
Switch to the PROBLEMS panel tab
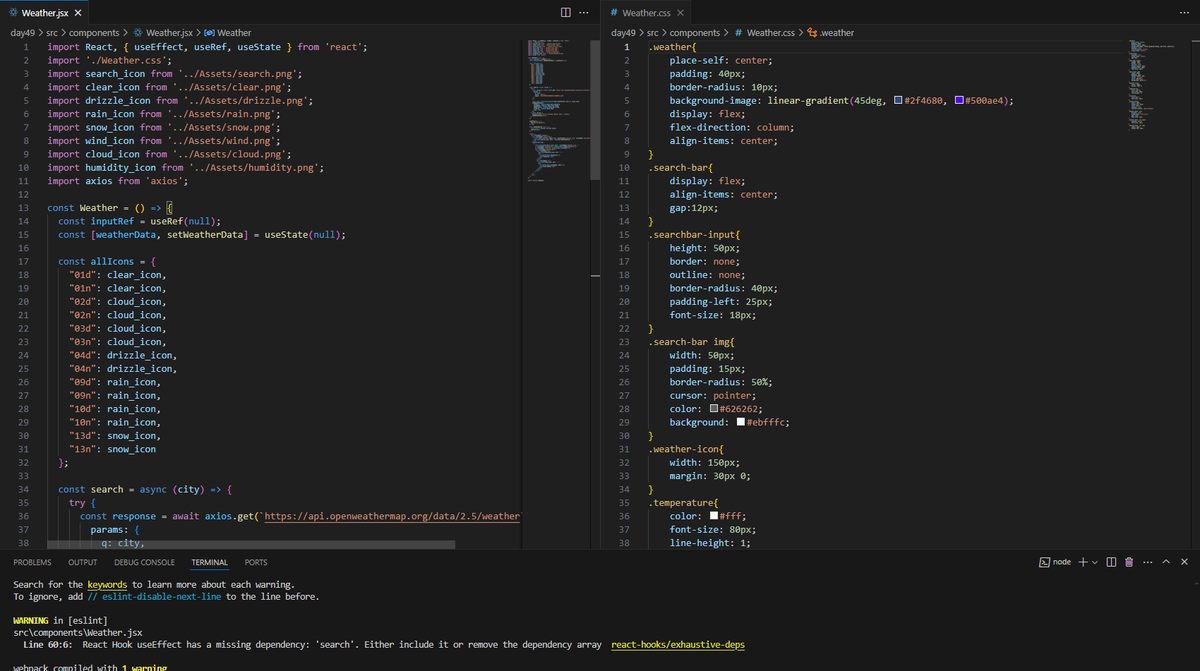click(x=32, y=562)
